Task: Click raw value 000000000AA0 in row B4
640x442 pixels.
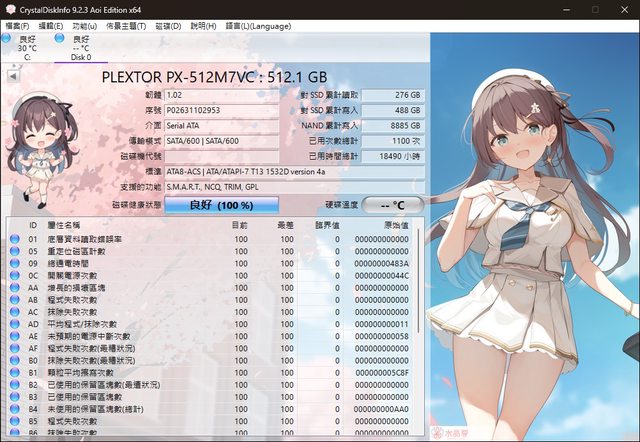Action: click(381, 409)
